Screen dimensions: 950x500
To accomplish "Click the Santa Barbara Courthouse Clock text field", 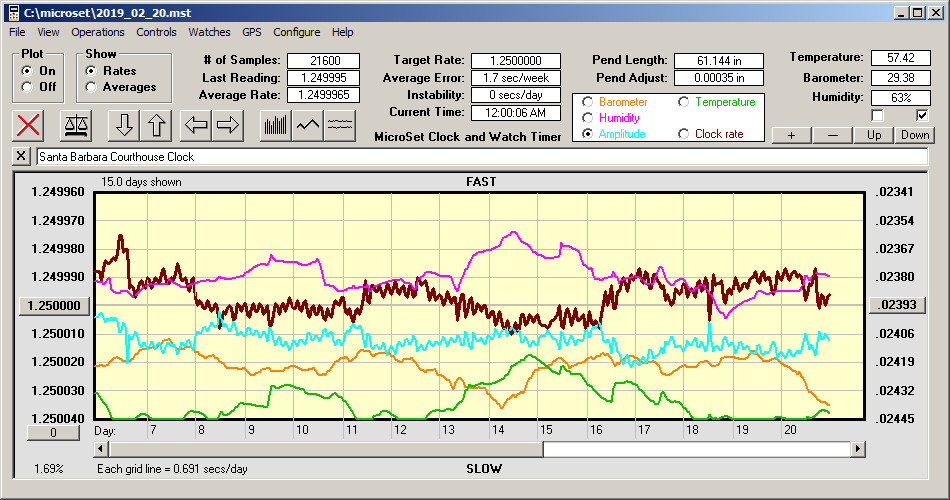I will click(482, 157).
